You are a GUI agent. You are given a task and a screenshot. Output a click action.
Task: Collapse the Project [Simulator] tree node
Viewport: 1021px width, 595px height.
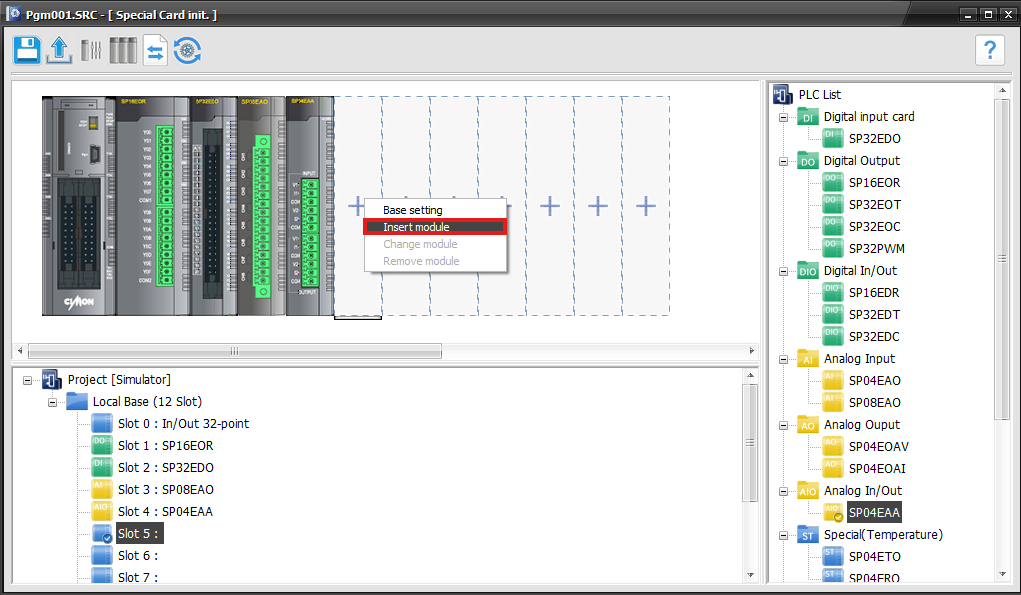[27, 380]
